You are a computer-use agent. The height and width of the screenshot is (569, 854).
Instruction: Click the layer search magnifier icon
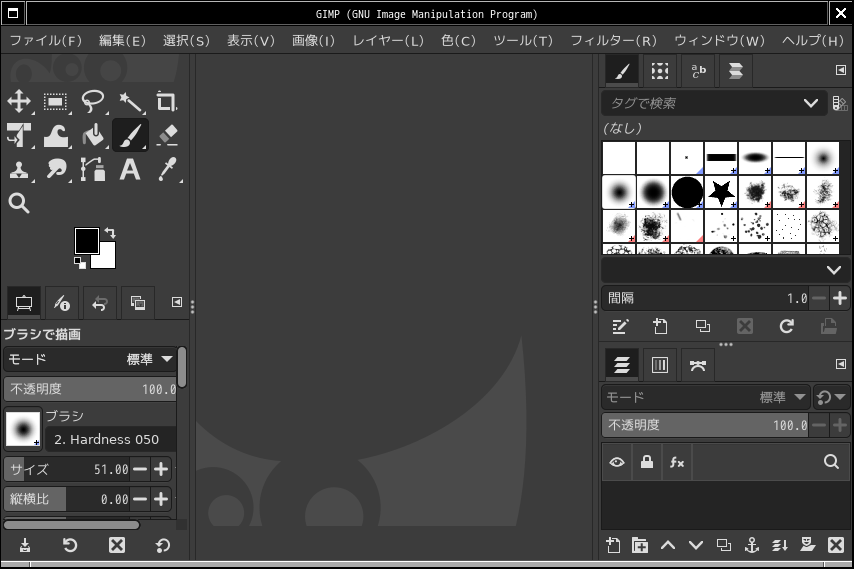[831, 462]
